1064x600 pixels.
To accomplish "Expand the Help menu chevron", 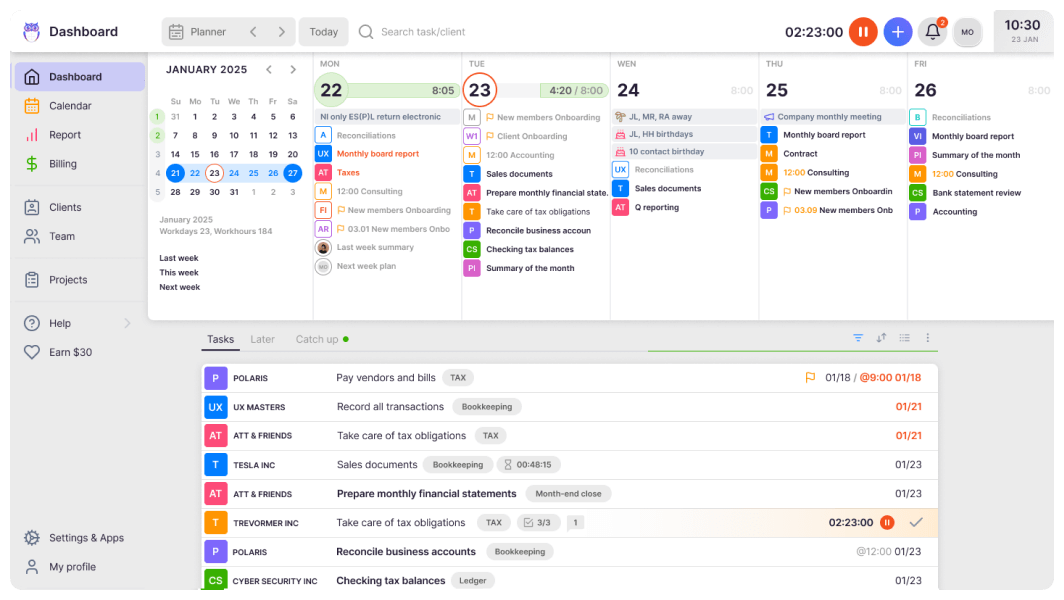I will pyautogui.click(x=127, y=323).
